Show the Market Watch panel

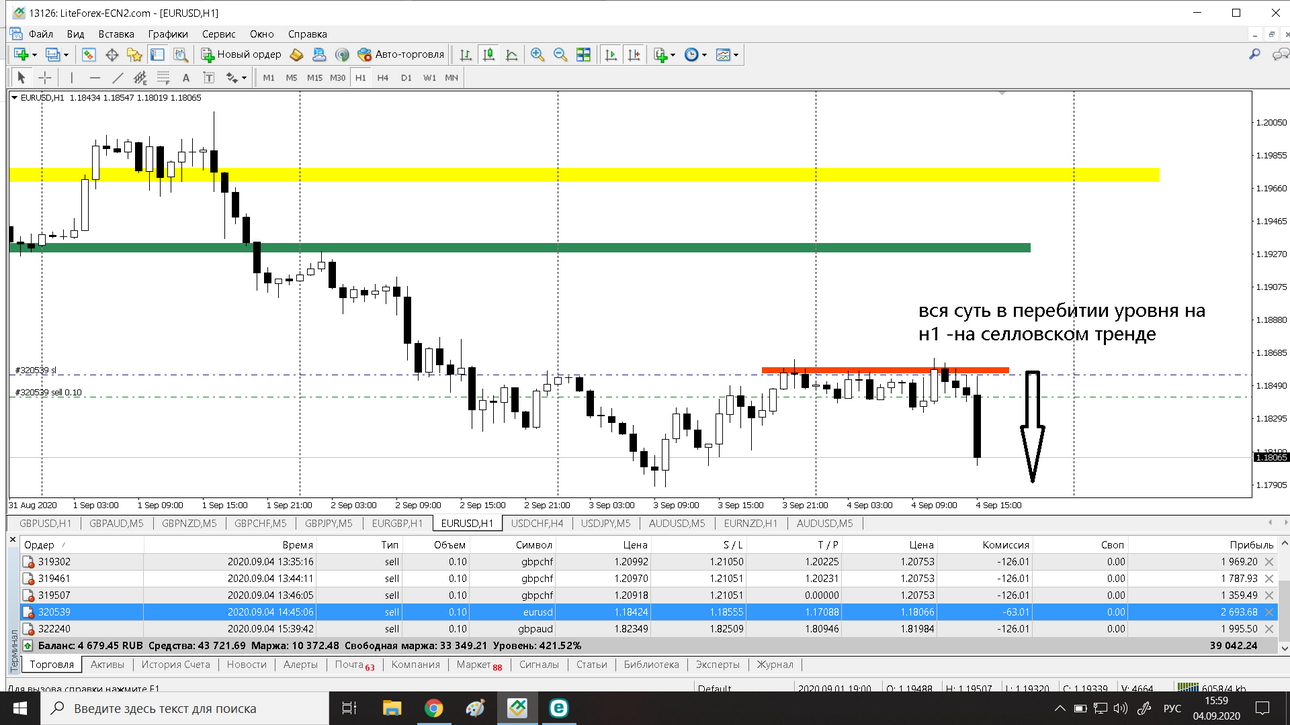(x=89, y=55)
